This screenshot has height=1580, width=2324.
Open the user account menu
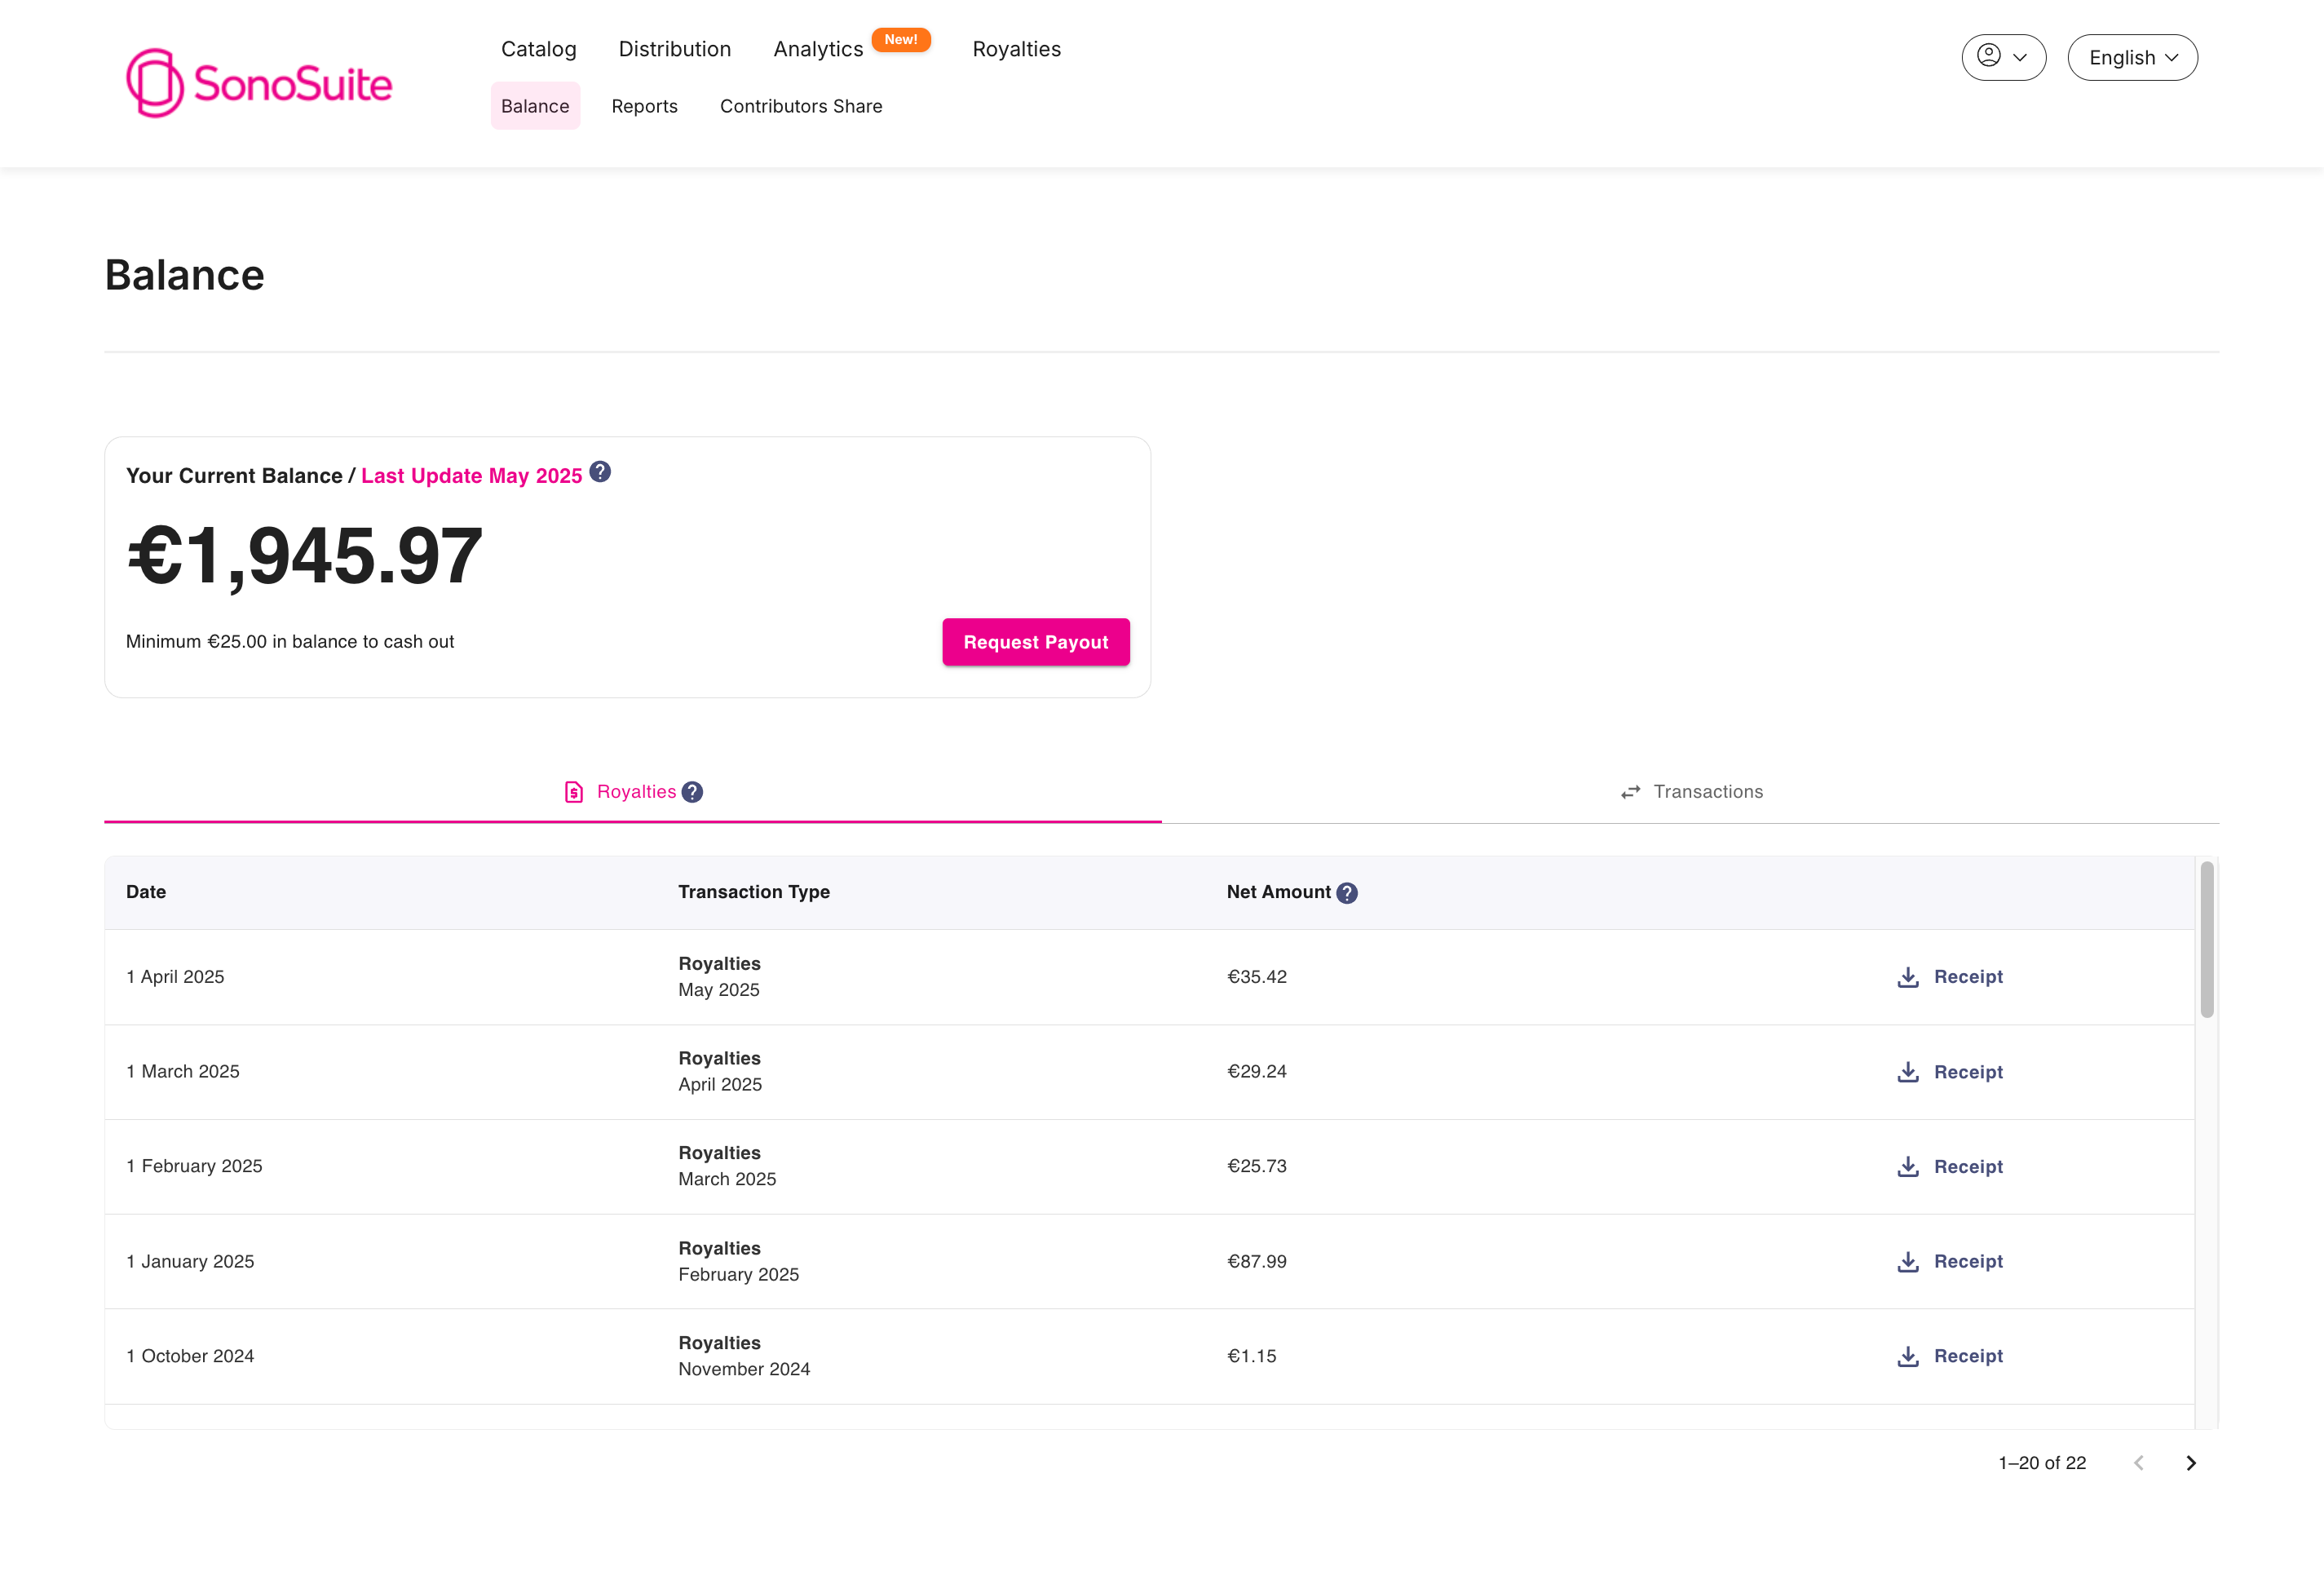click(x=2003, y=57)
